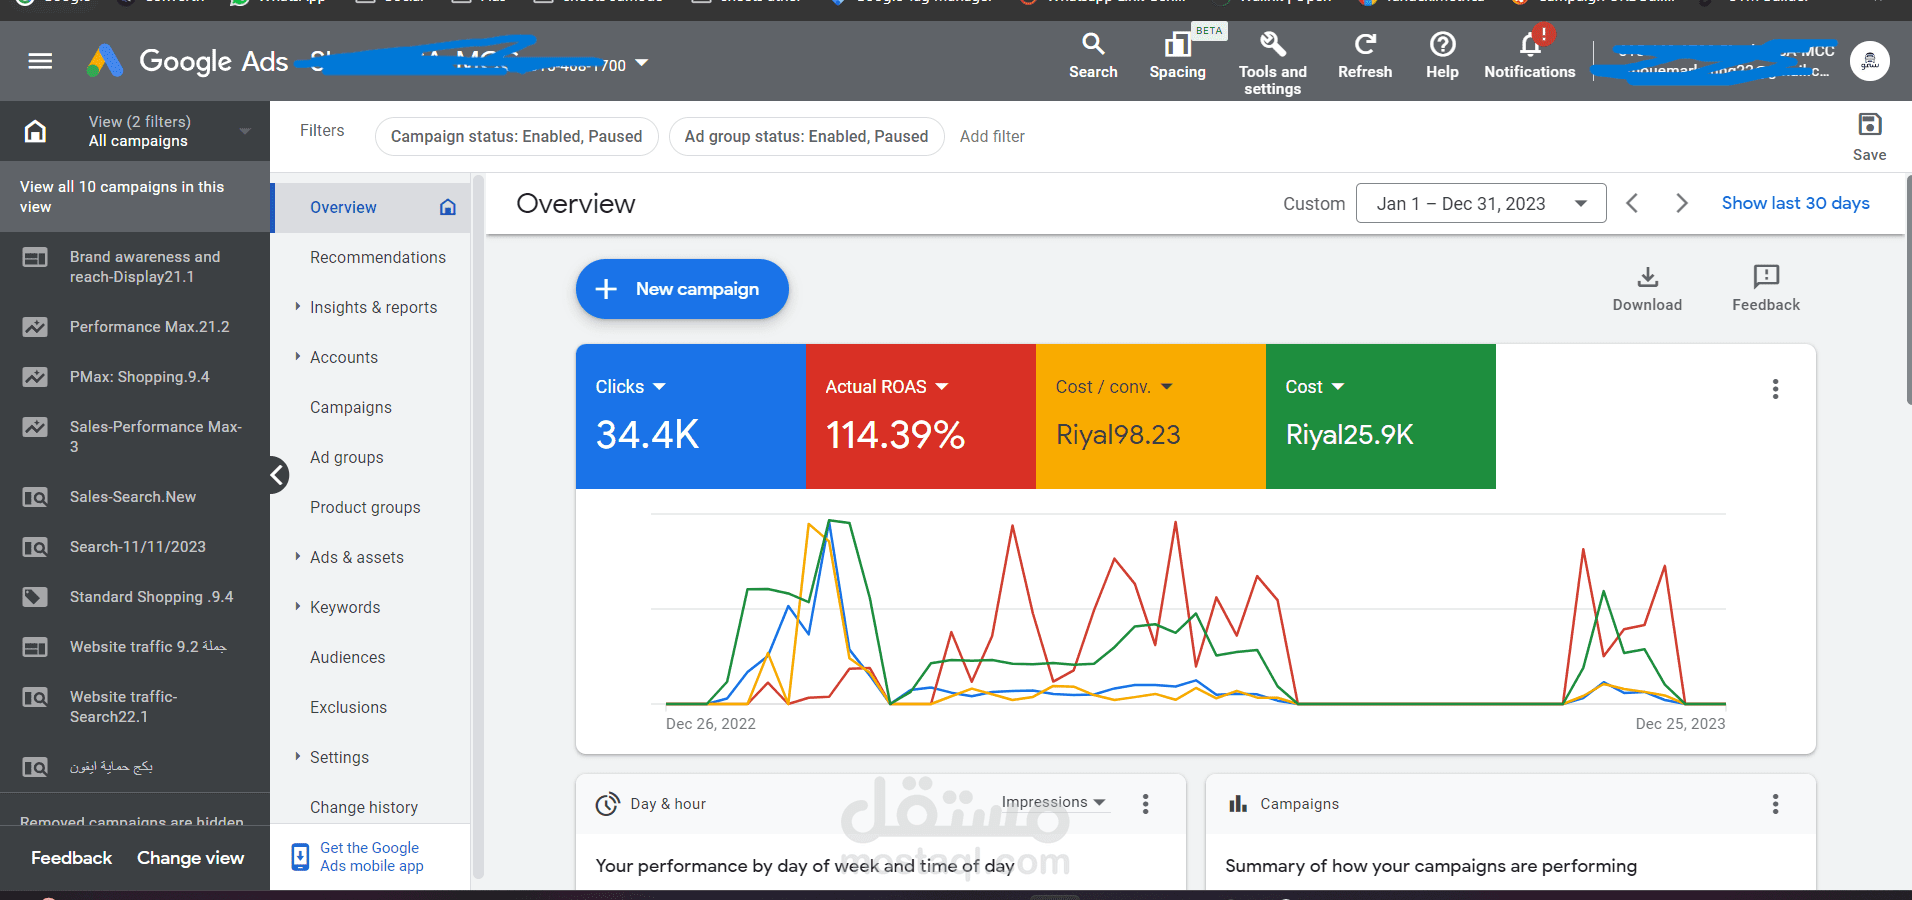
Task: Open the account profile avatar
Action: 1869,61
